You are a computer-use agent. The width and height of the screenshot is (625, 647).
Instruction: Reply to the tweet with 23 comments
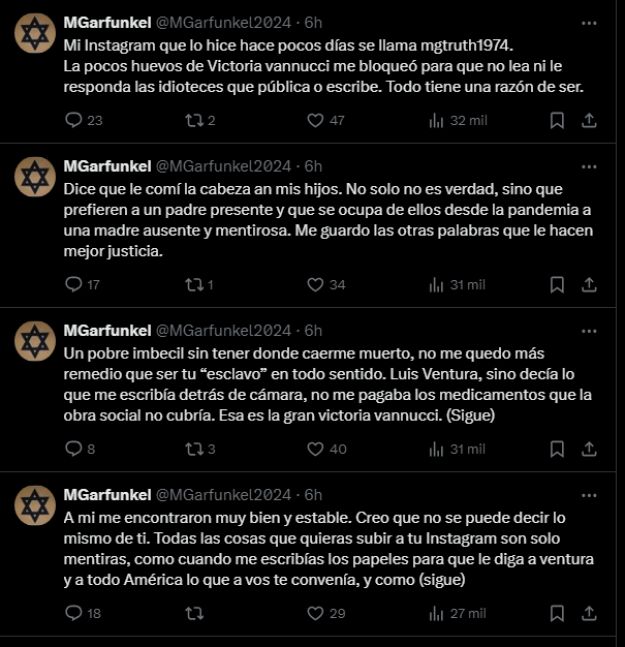74,120
